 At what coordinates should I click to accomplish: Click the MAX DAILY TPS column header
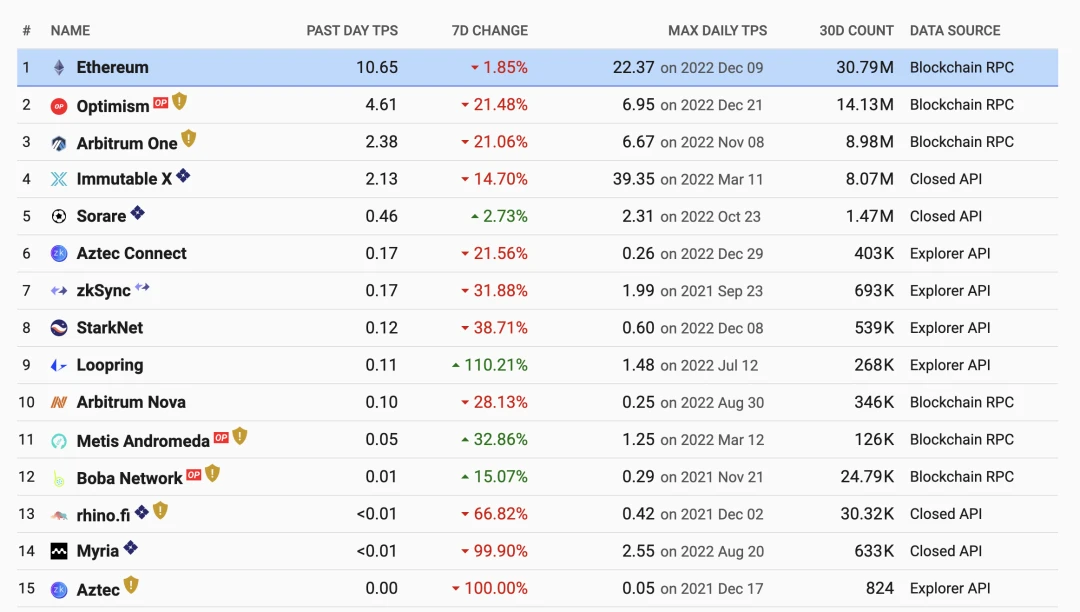[717, 30]
